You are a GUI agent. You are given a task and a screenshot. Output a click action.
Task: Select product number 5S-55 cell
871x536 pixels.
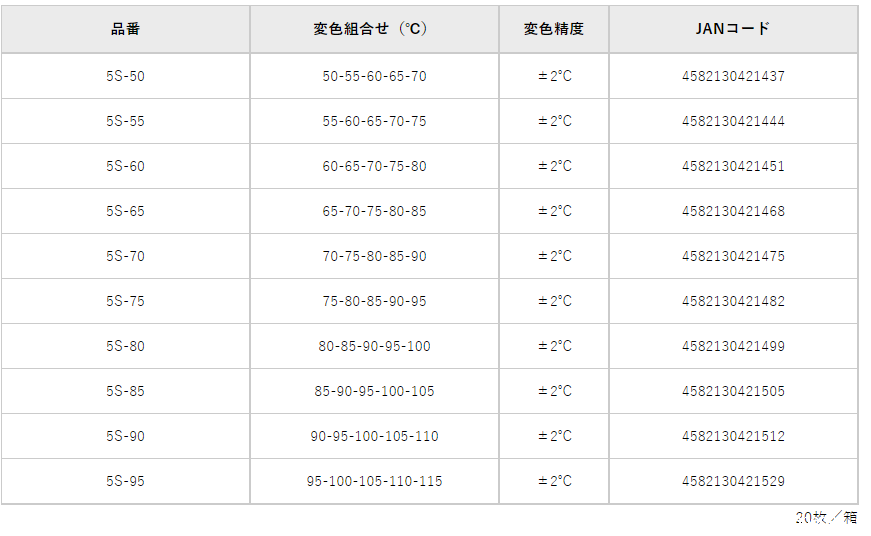point(125,121)
